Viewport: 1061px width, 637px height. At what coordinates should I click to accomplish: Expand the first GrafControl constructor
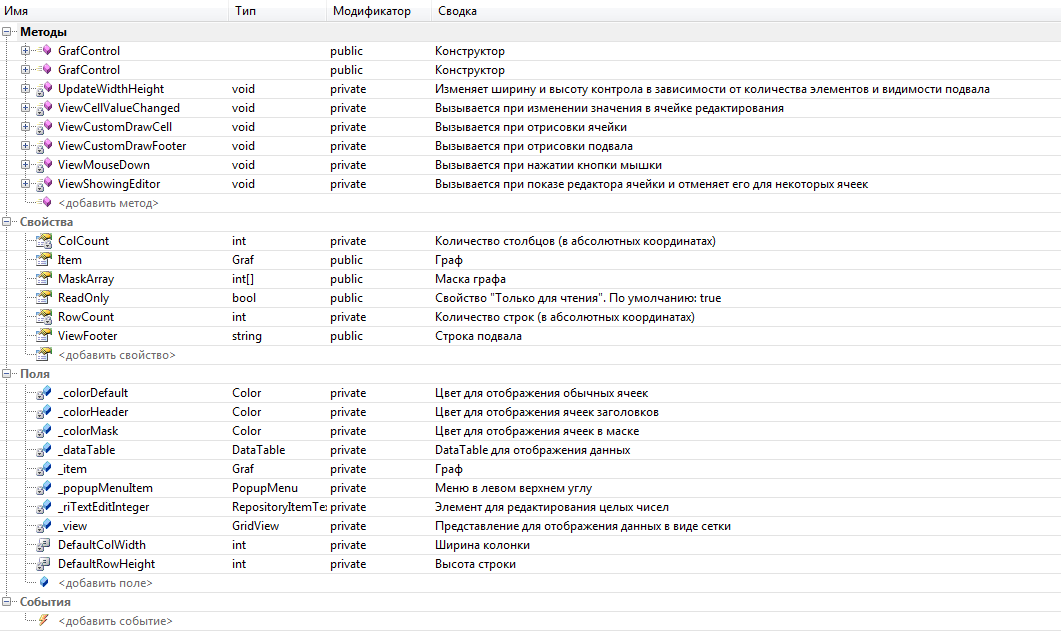[26, 51]
